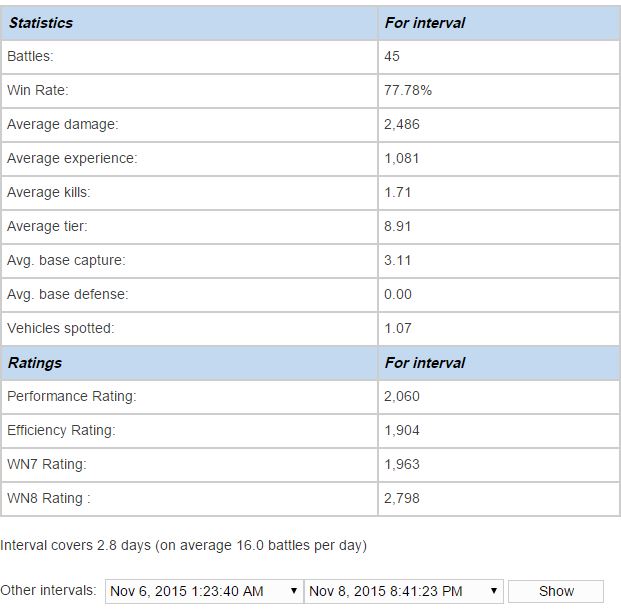This screenshot has height=614, width=621.
Task: Click the 'Interval covers 2.8 days' text
Action: (183, 545)
